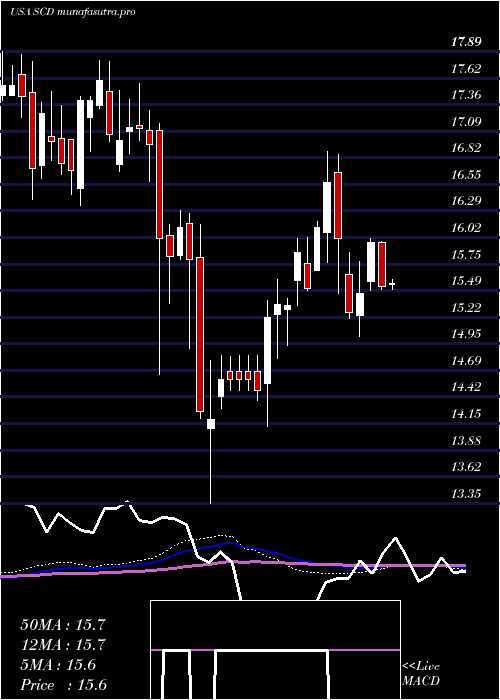
Task: Click the 16.55 price axis label
Action: (466, 175)
